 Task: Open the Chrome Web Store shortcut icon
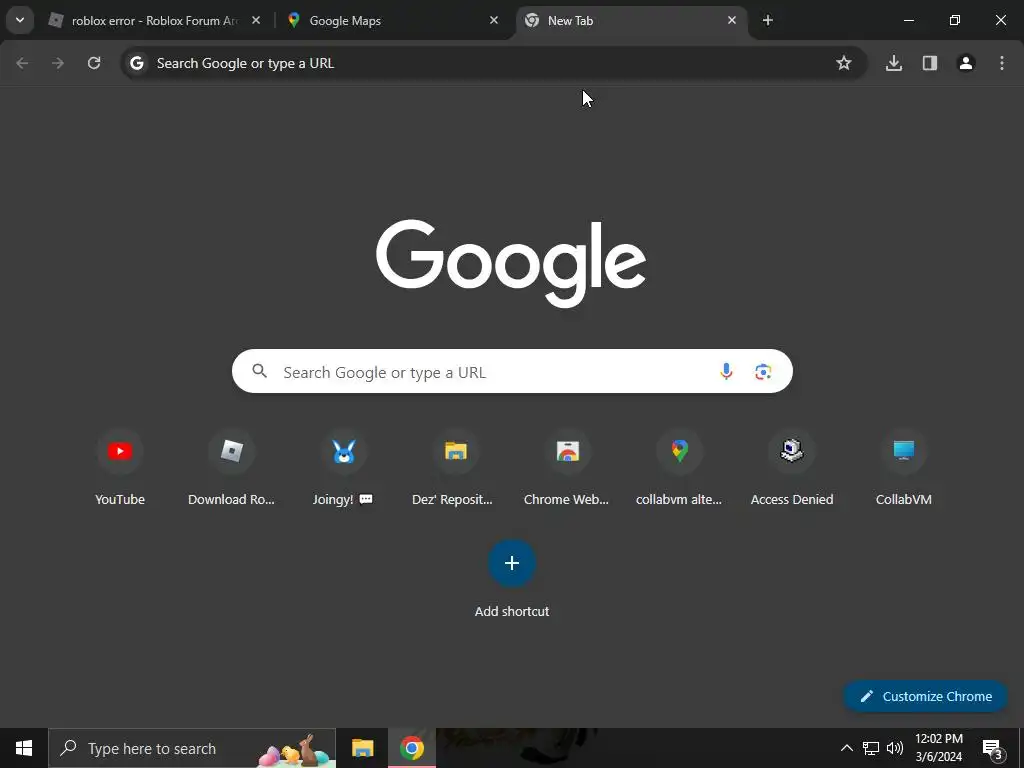[x=568, y=451]
